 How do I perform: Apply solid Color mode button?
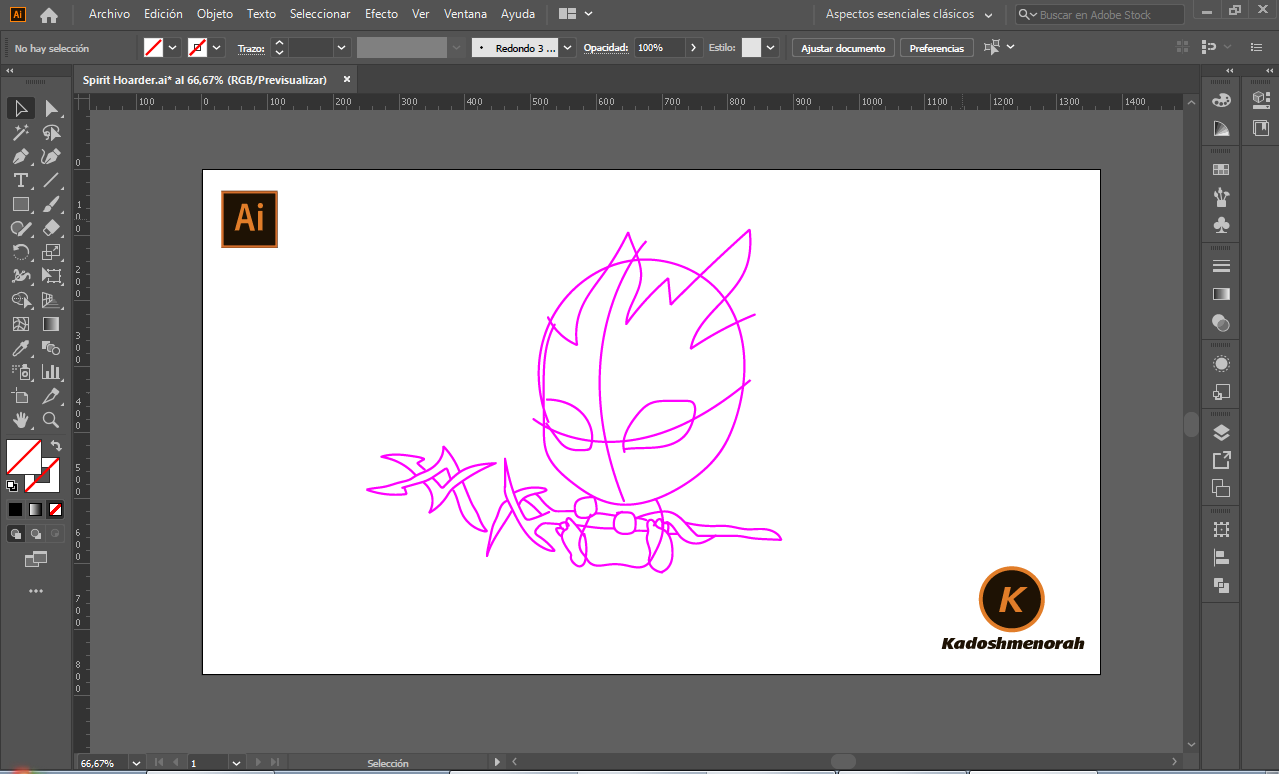click(16, 509)
